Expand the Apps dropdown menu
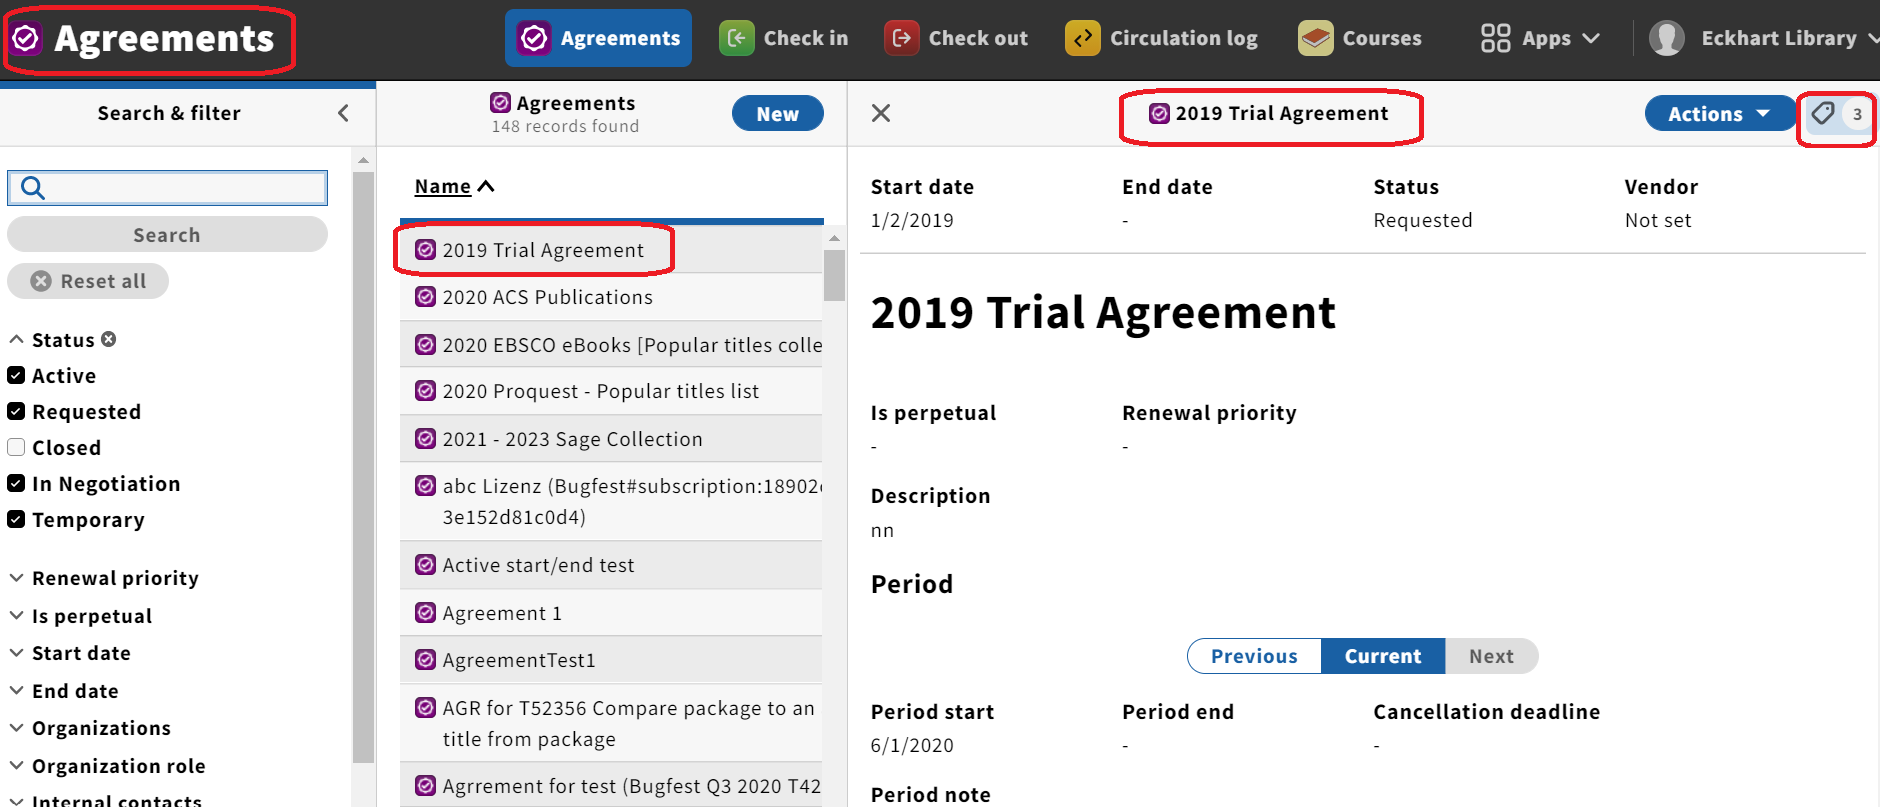The height and width of the screenshot is (807, 1880). (1540, 38)
